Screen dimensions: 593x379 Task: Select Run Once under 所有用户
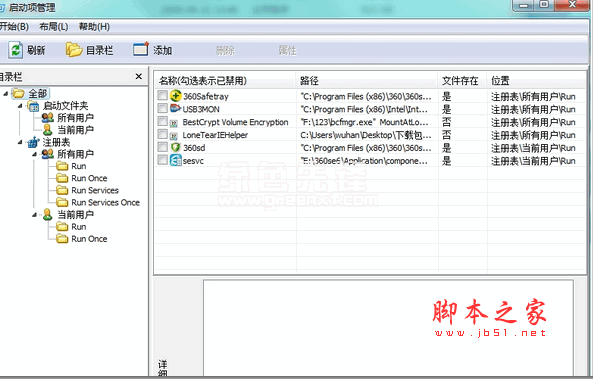coord(89,178)
